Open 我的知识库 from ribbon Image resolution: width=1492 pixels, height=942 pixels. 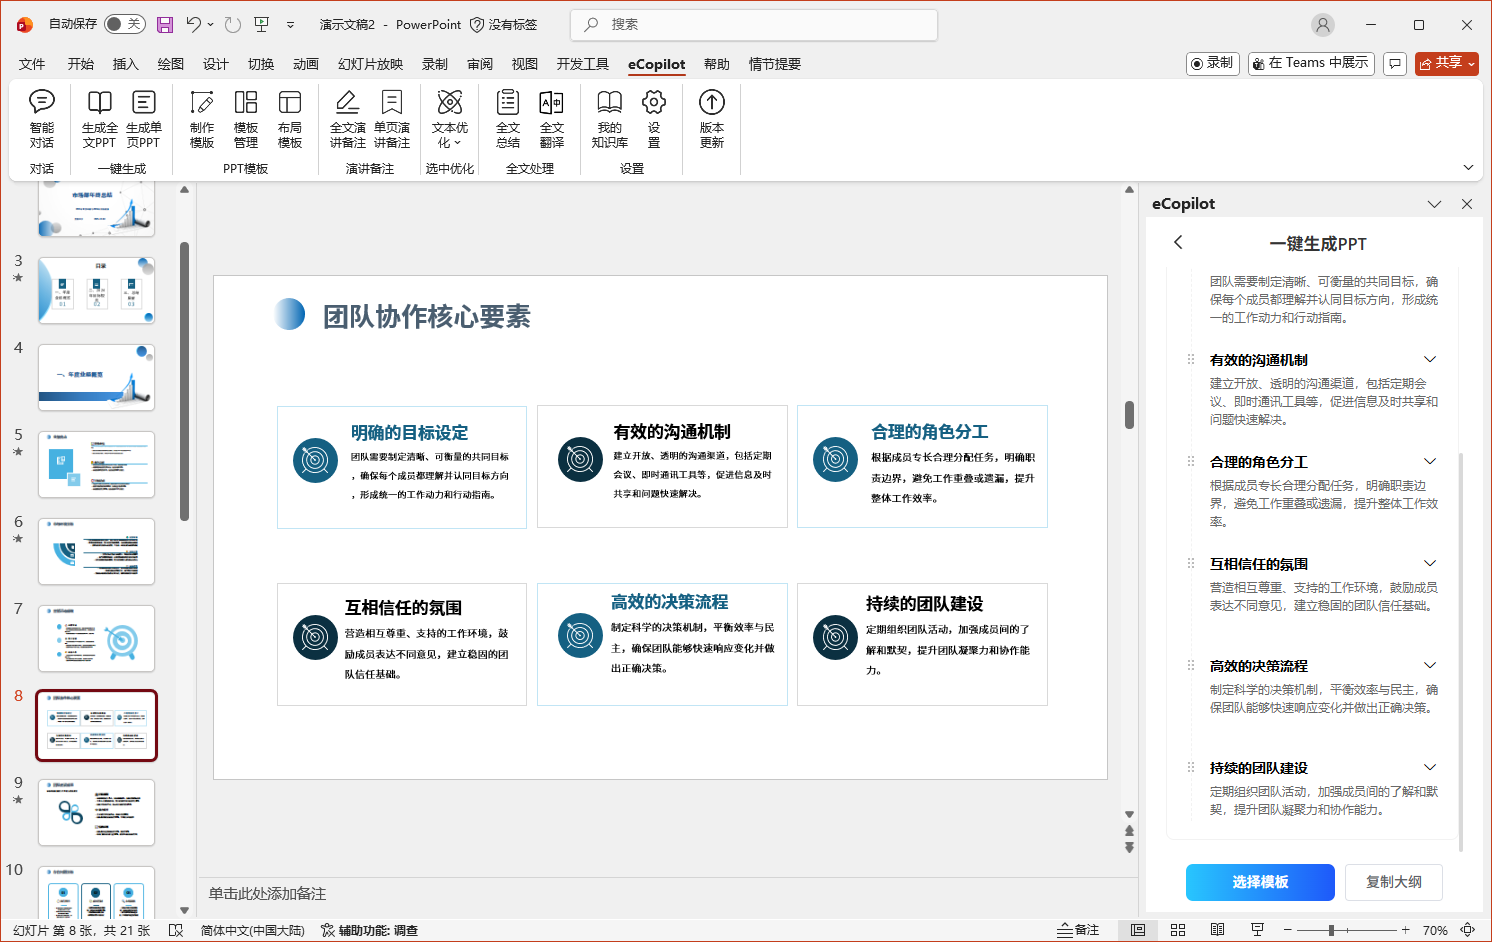pos(609,118)
